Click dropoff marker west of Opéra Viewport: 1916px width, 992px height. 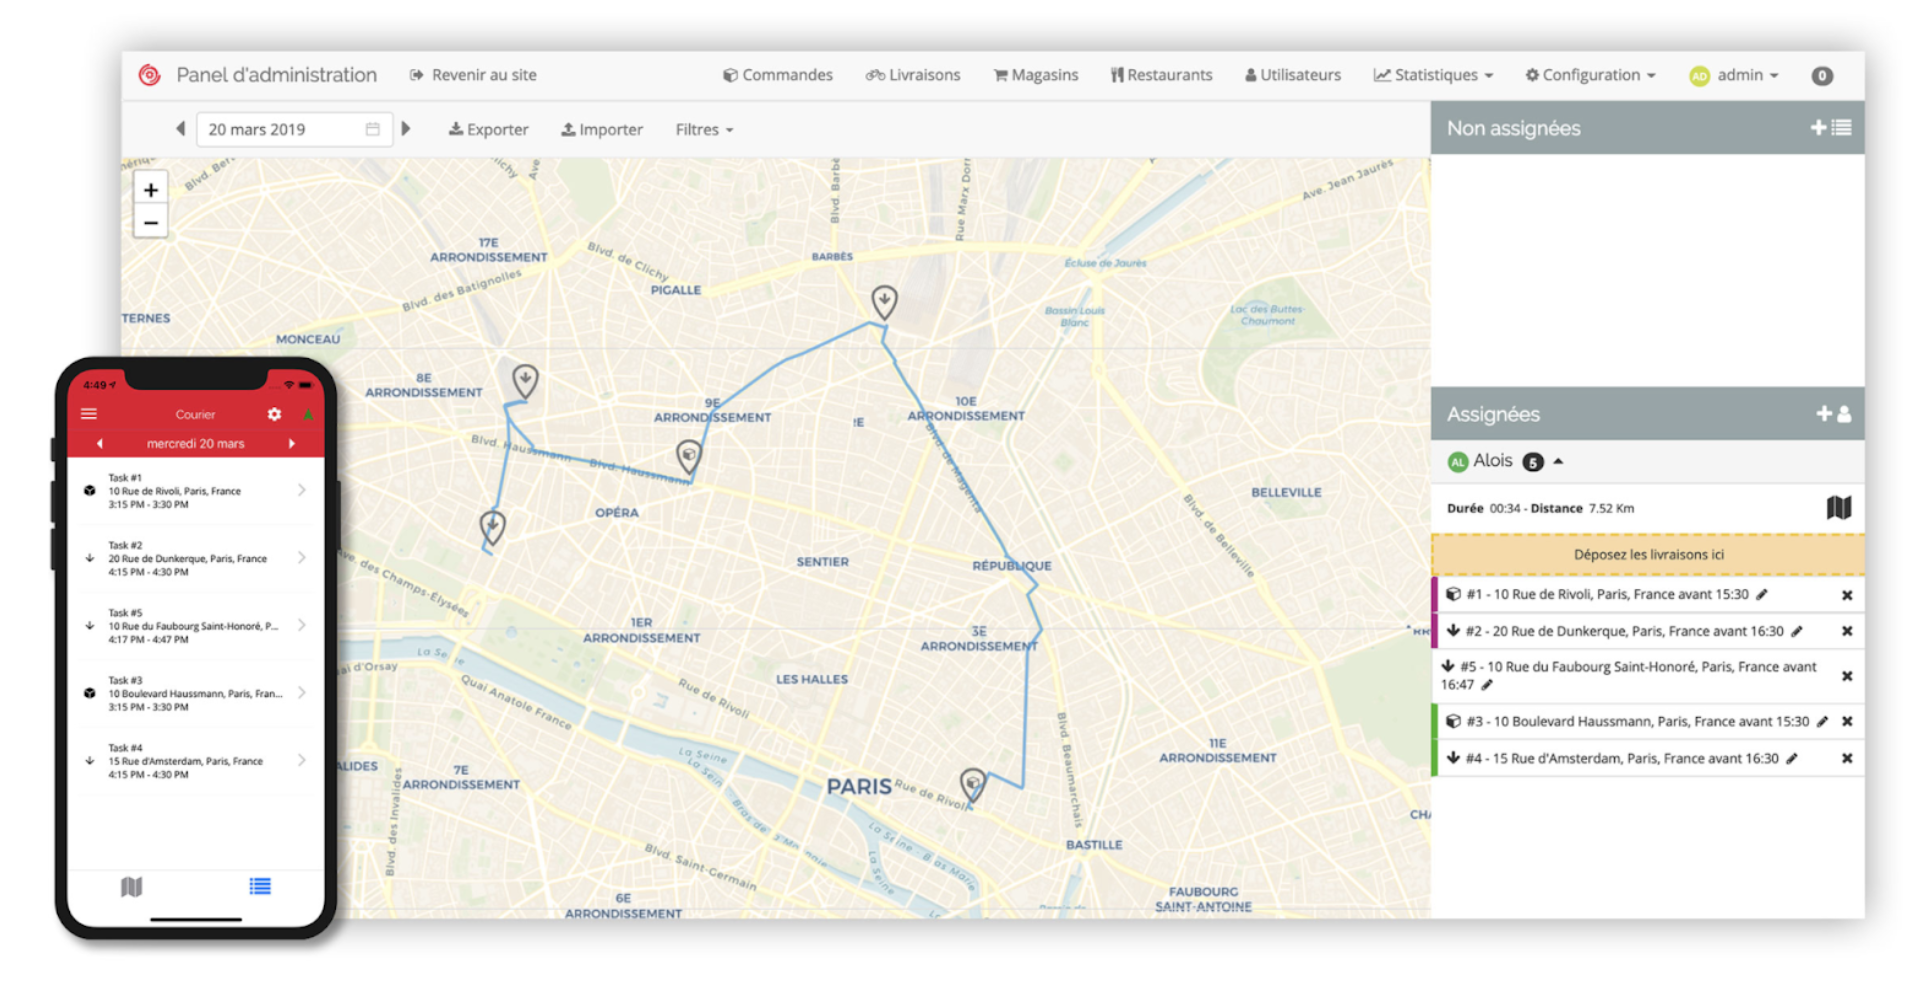click(492, 526)
